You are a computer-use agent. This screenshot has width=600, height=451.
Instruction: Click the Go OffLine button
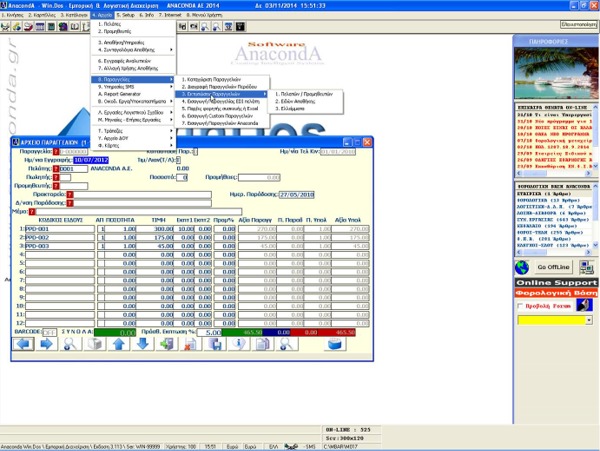[x=553, y=267]
